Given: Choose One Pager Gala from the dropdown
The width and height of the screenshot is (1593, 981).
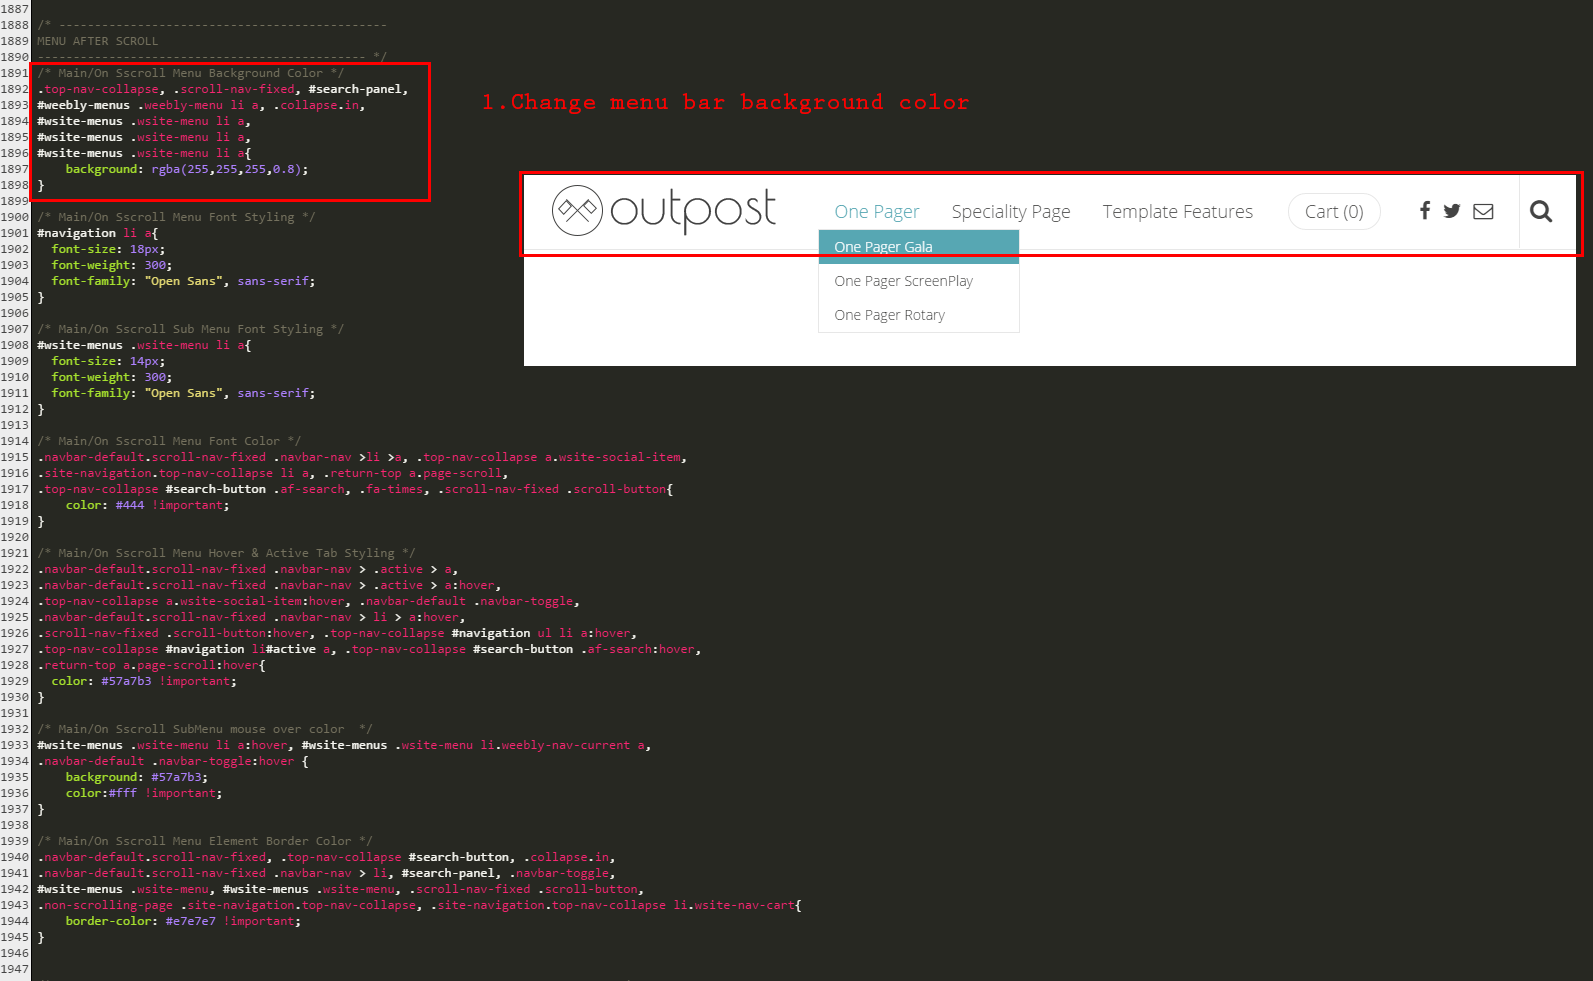Looking at the screenshot, I should (883, 247).
